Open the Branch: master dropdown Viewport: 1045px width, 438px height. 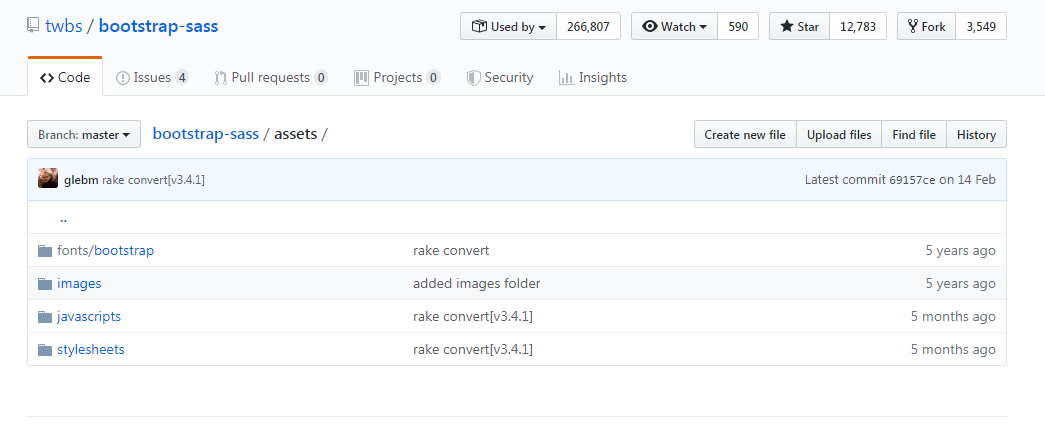[x=84, y=135]
